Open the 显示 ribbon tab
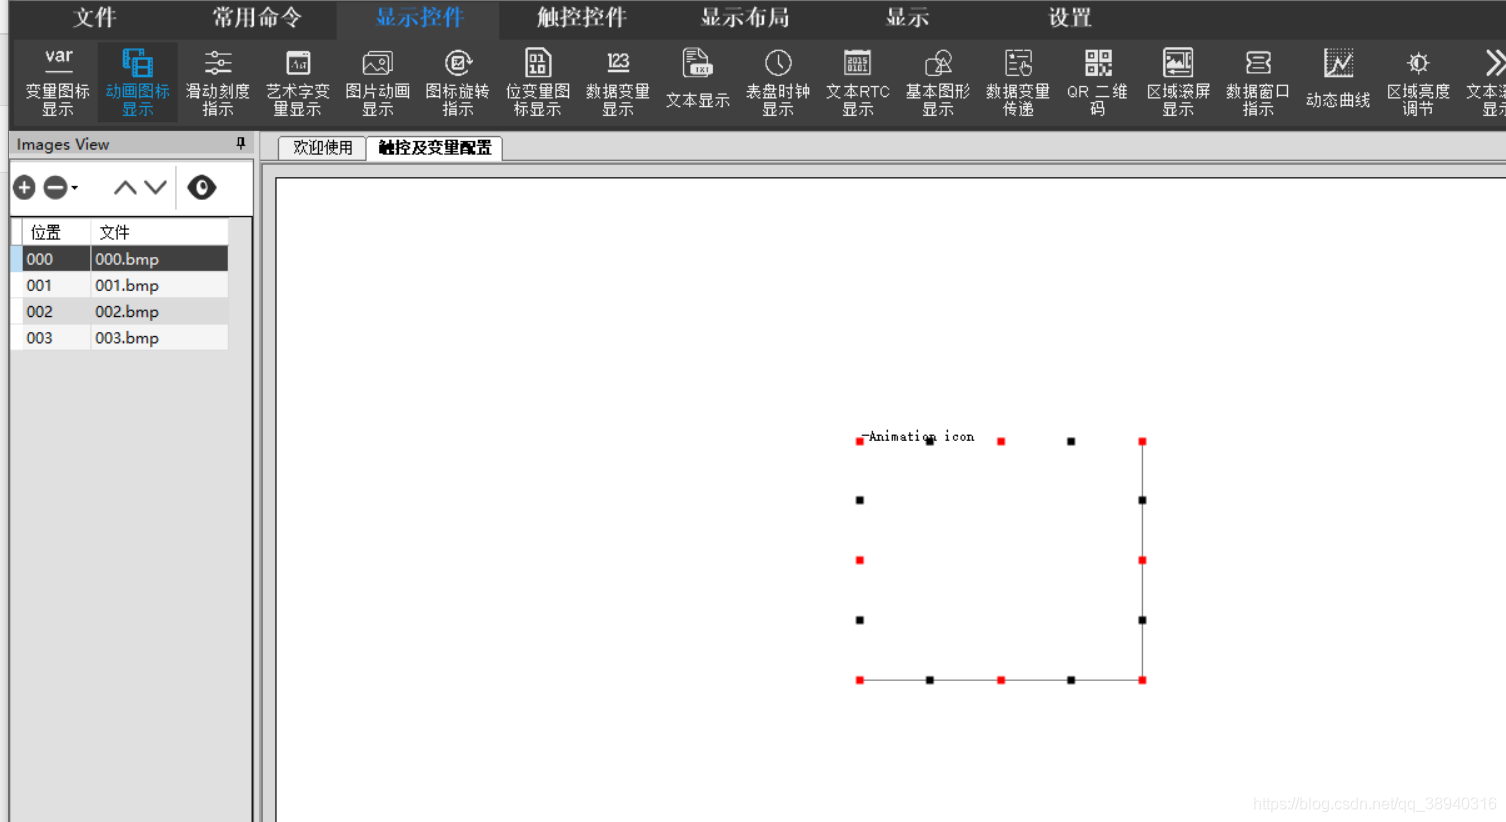Screen dimensions: 1506x822 point(908,17)
